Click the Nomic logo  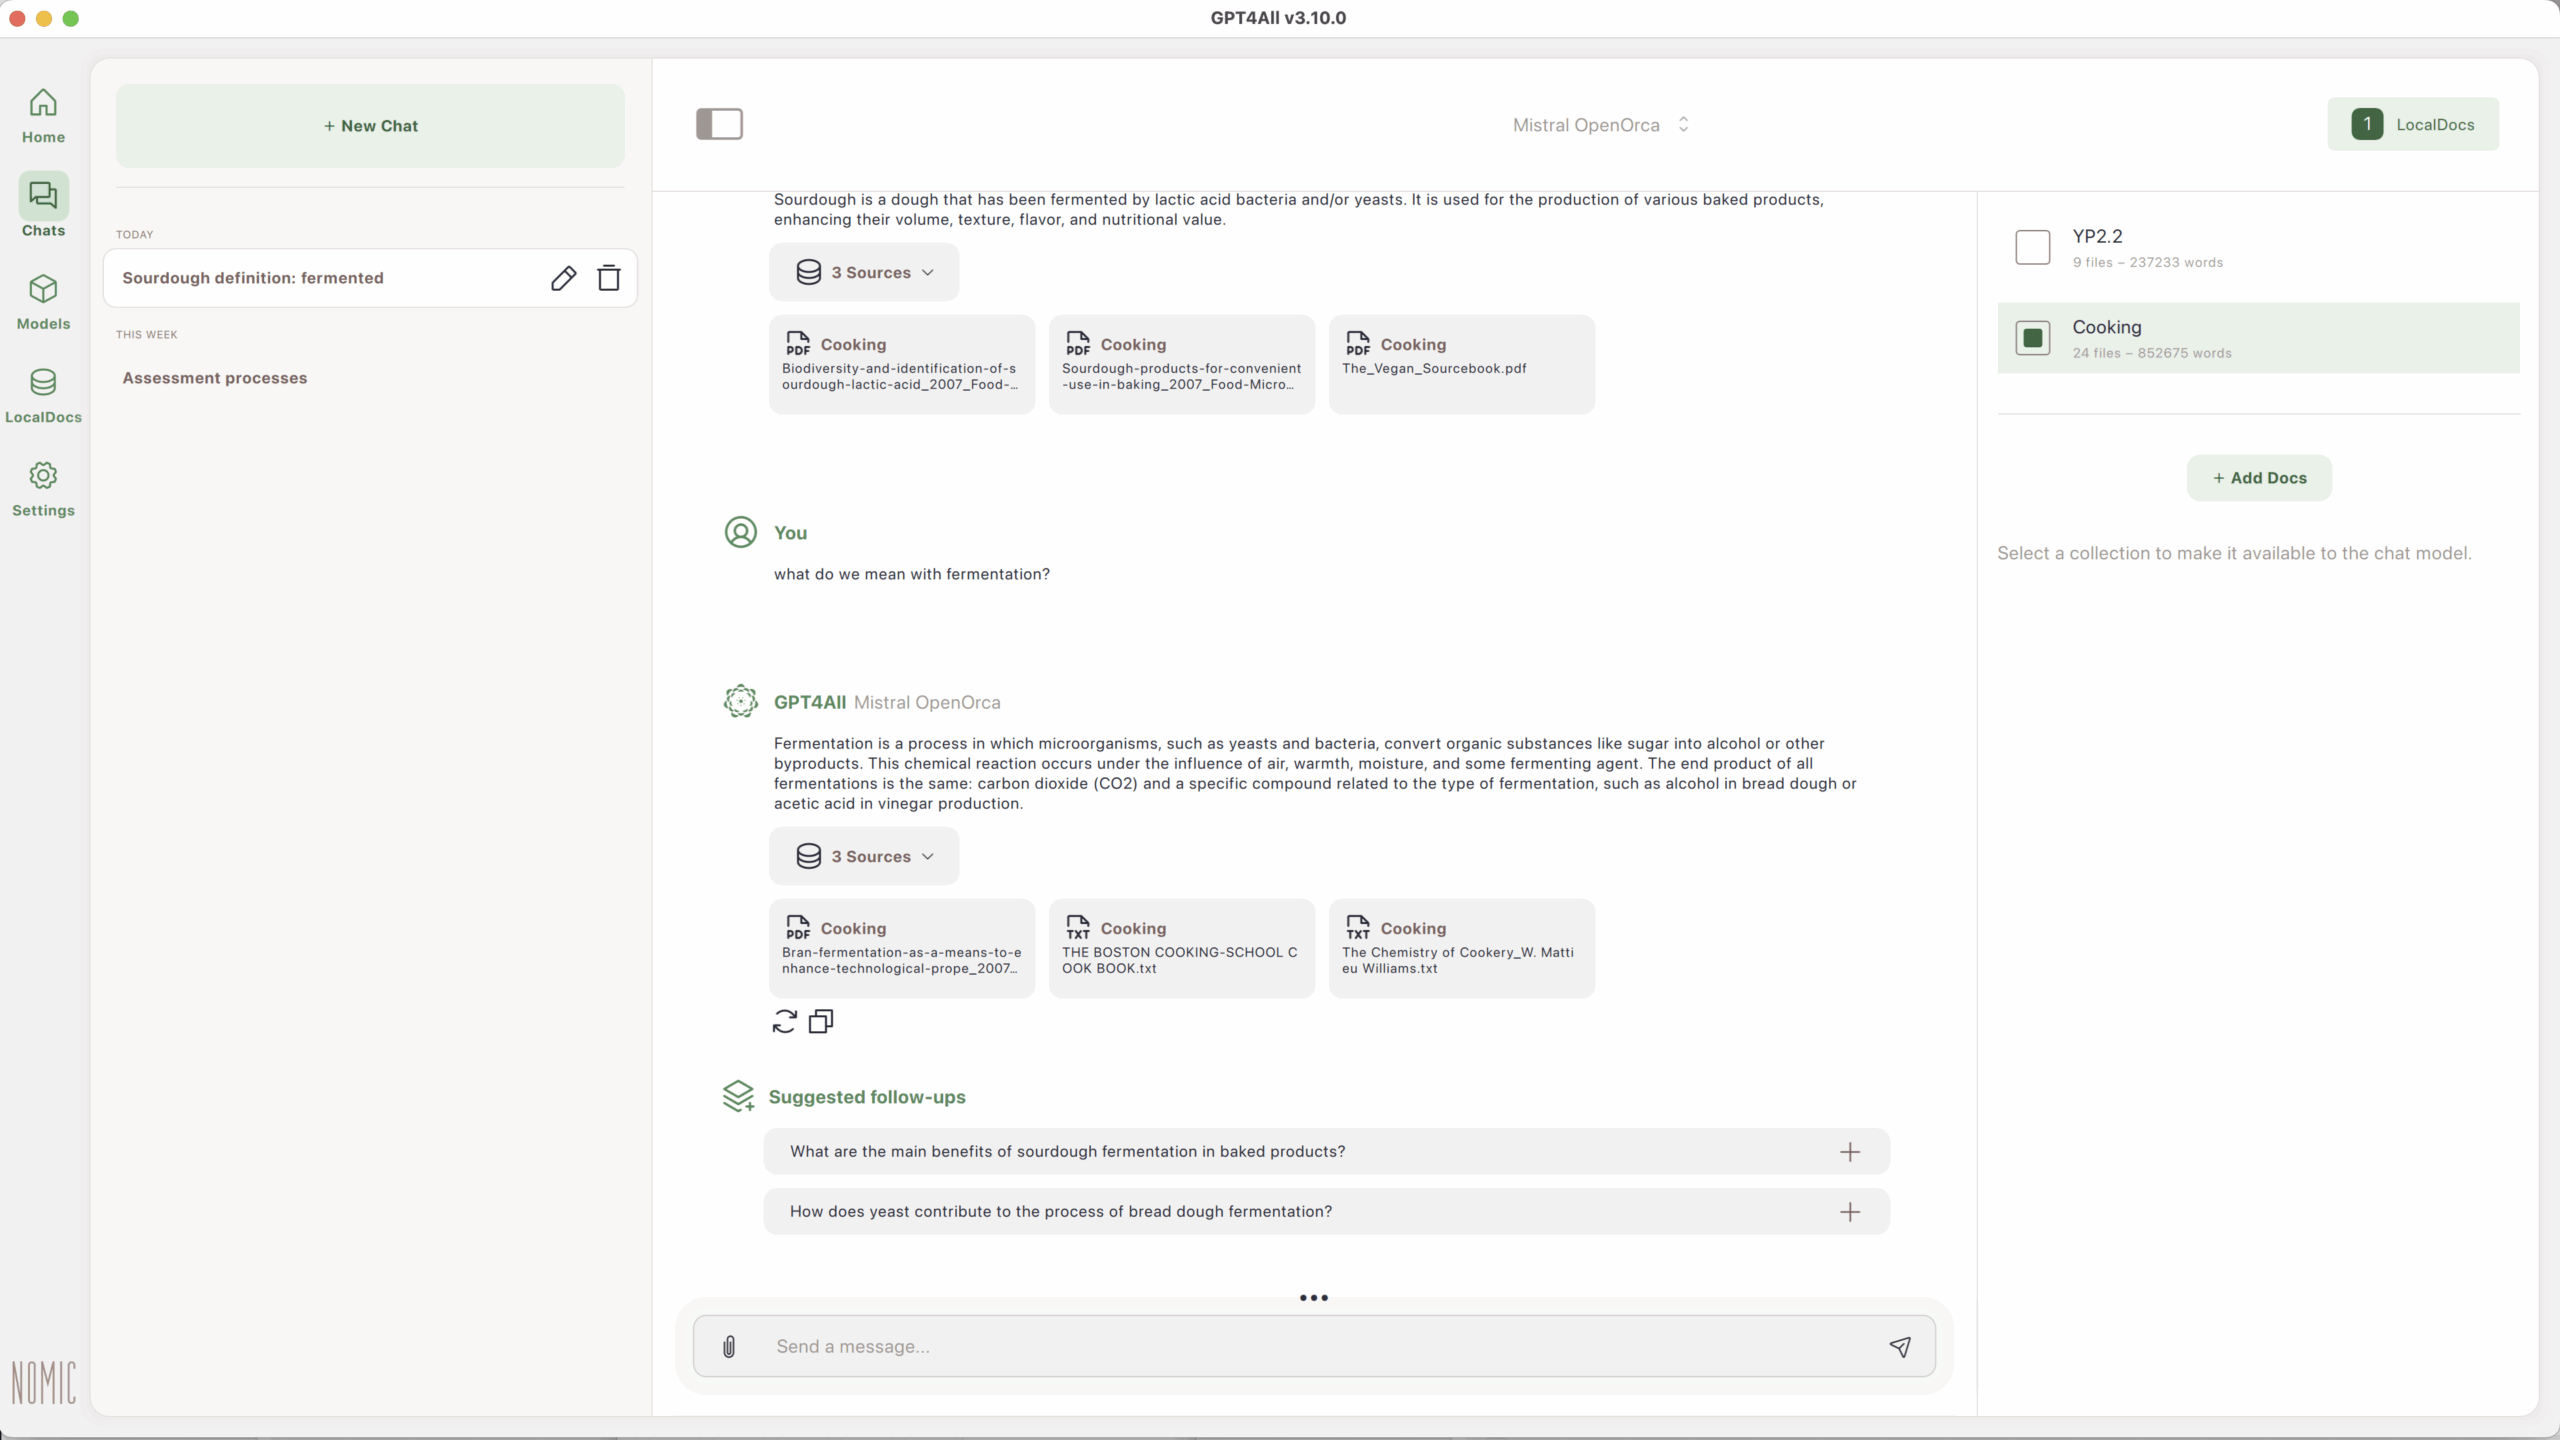click(x=43, y=1382)
